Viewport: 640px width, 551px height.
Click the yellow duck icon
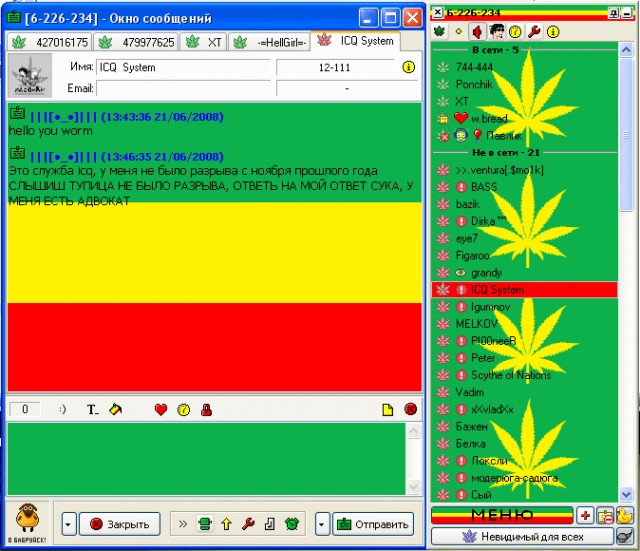624,515
